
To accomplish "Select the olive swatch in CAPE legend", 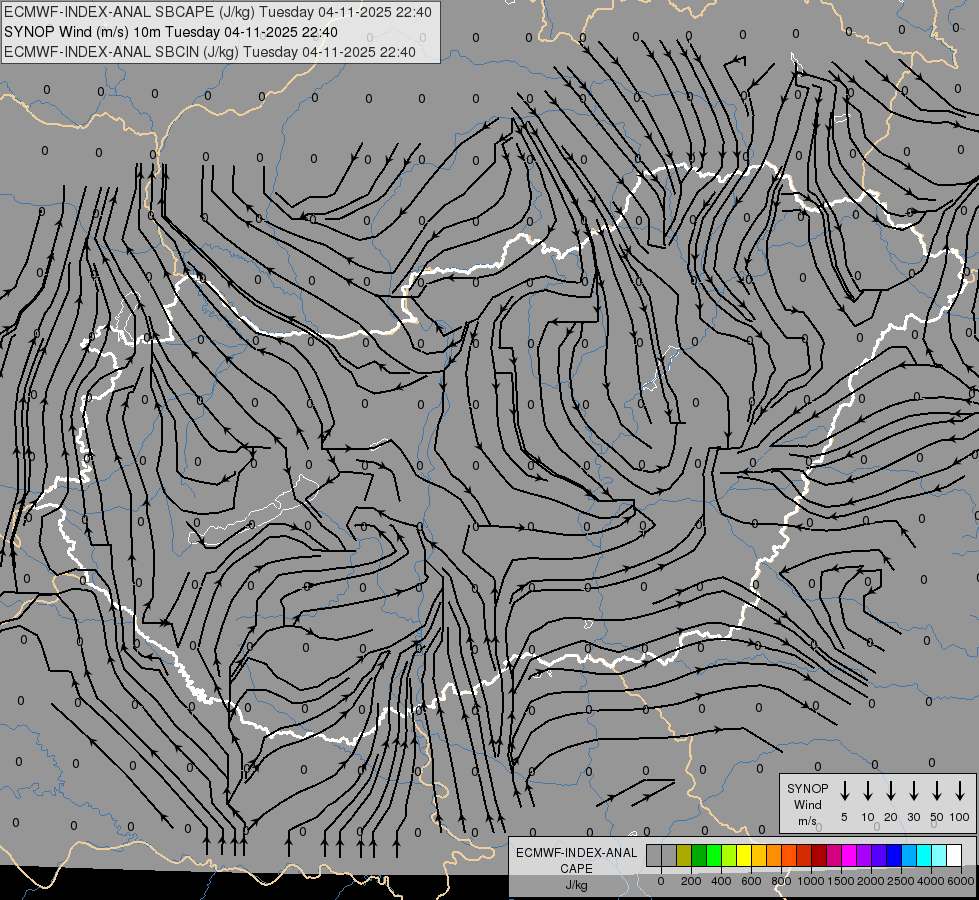I will pos(684,856).
